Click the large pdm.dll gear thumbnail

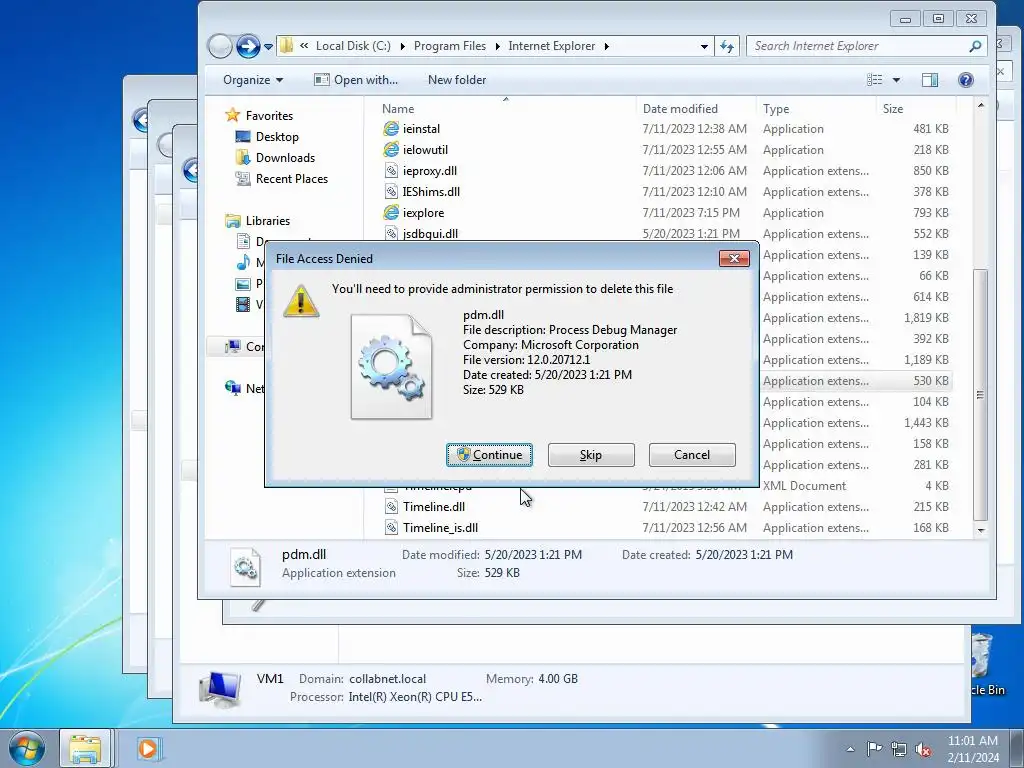(x=391, y=366)
